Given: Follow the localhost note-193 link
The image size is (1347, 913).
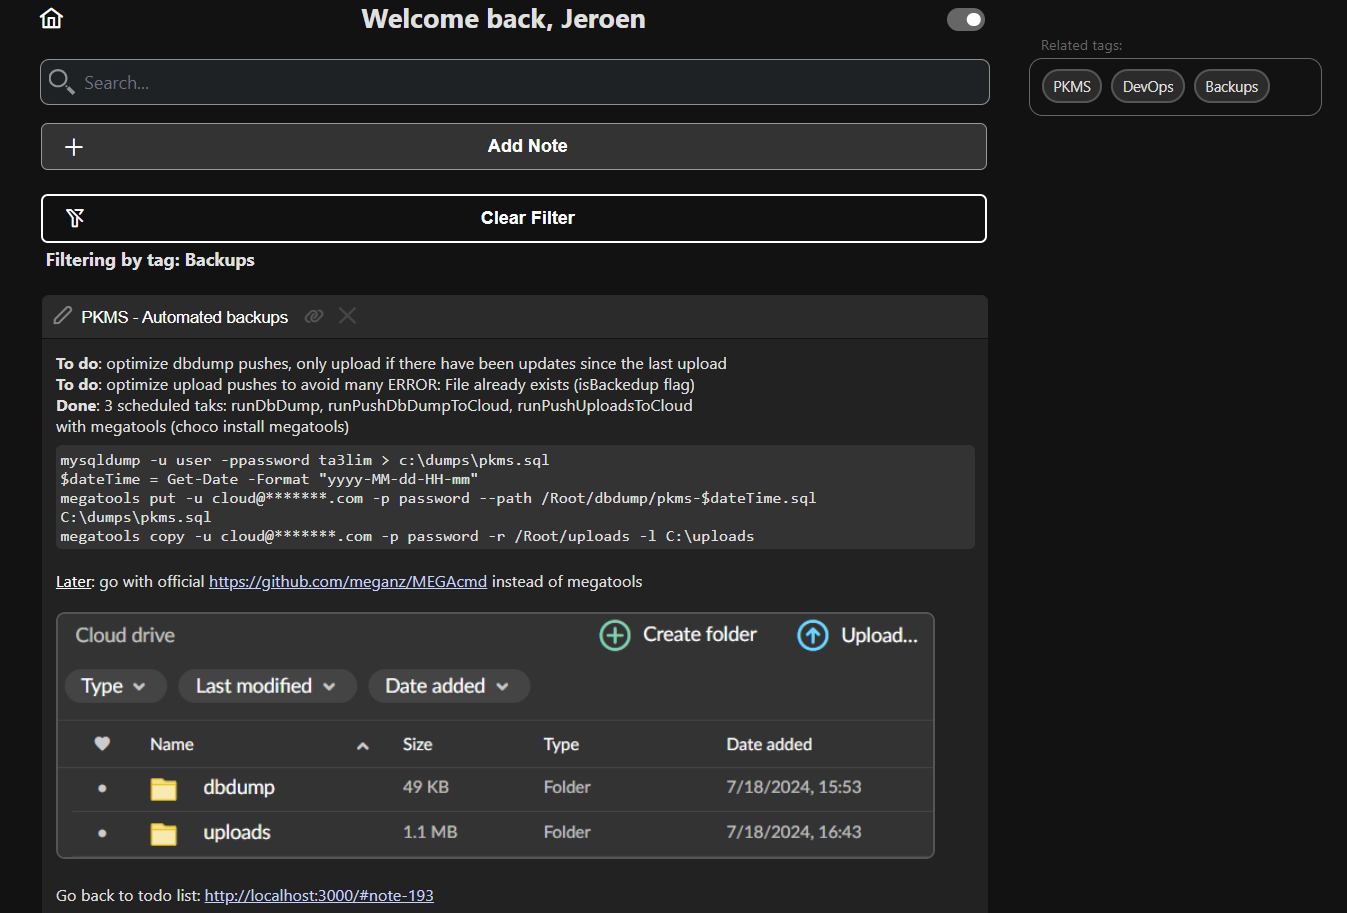Looking at the screenshot, I should pos(319,896).
